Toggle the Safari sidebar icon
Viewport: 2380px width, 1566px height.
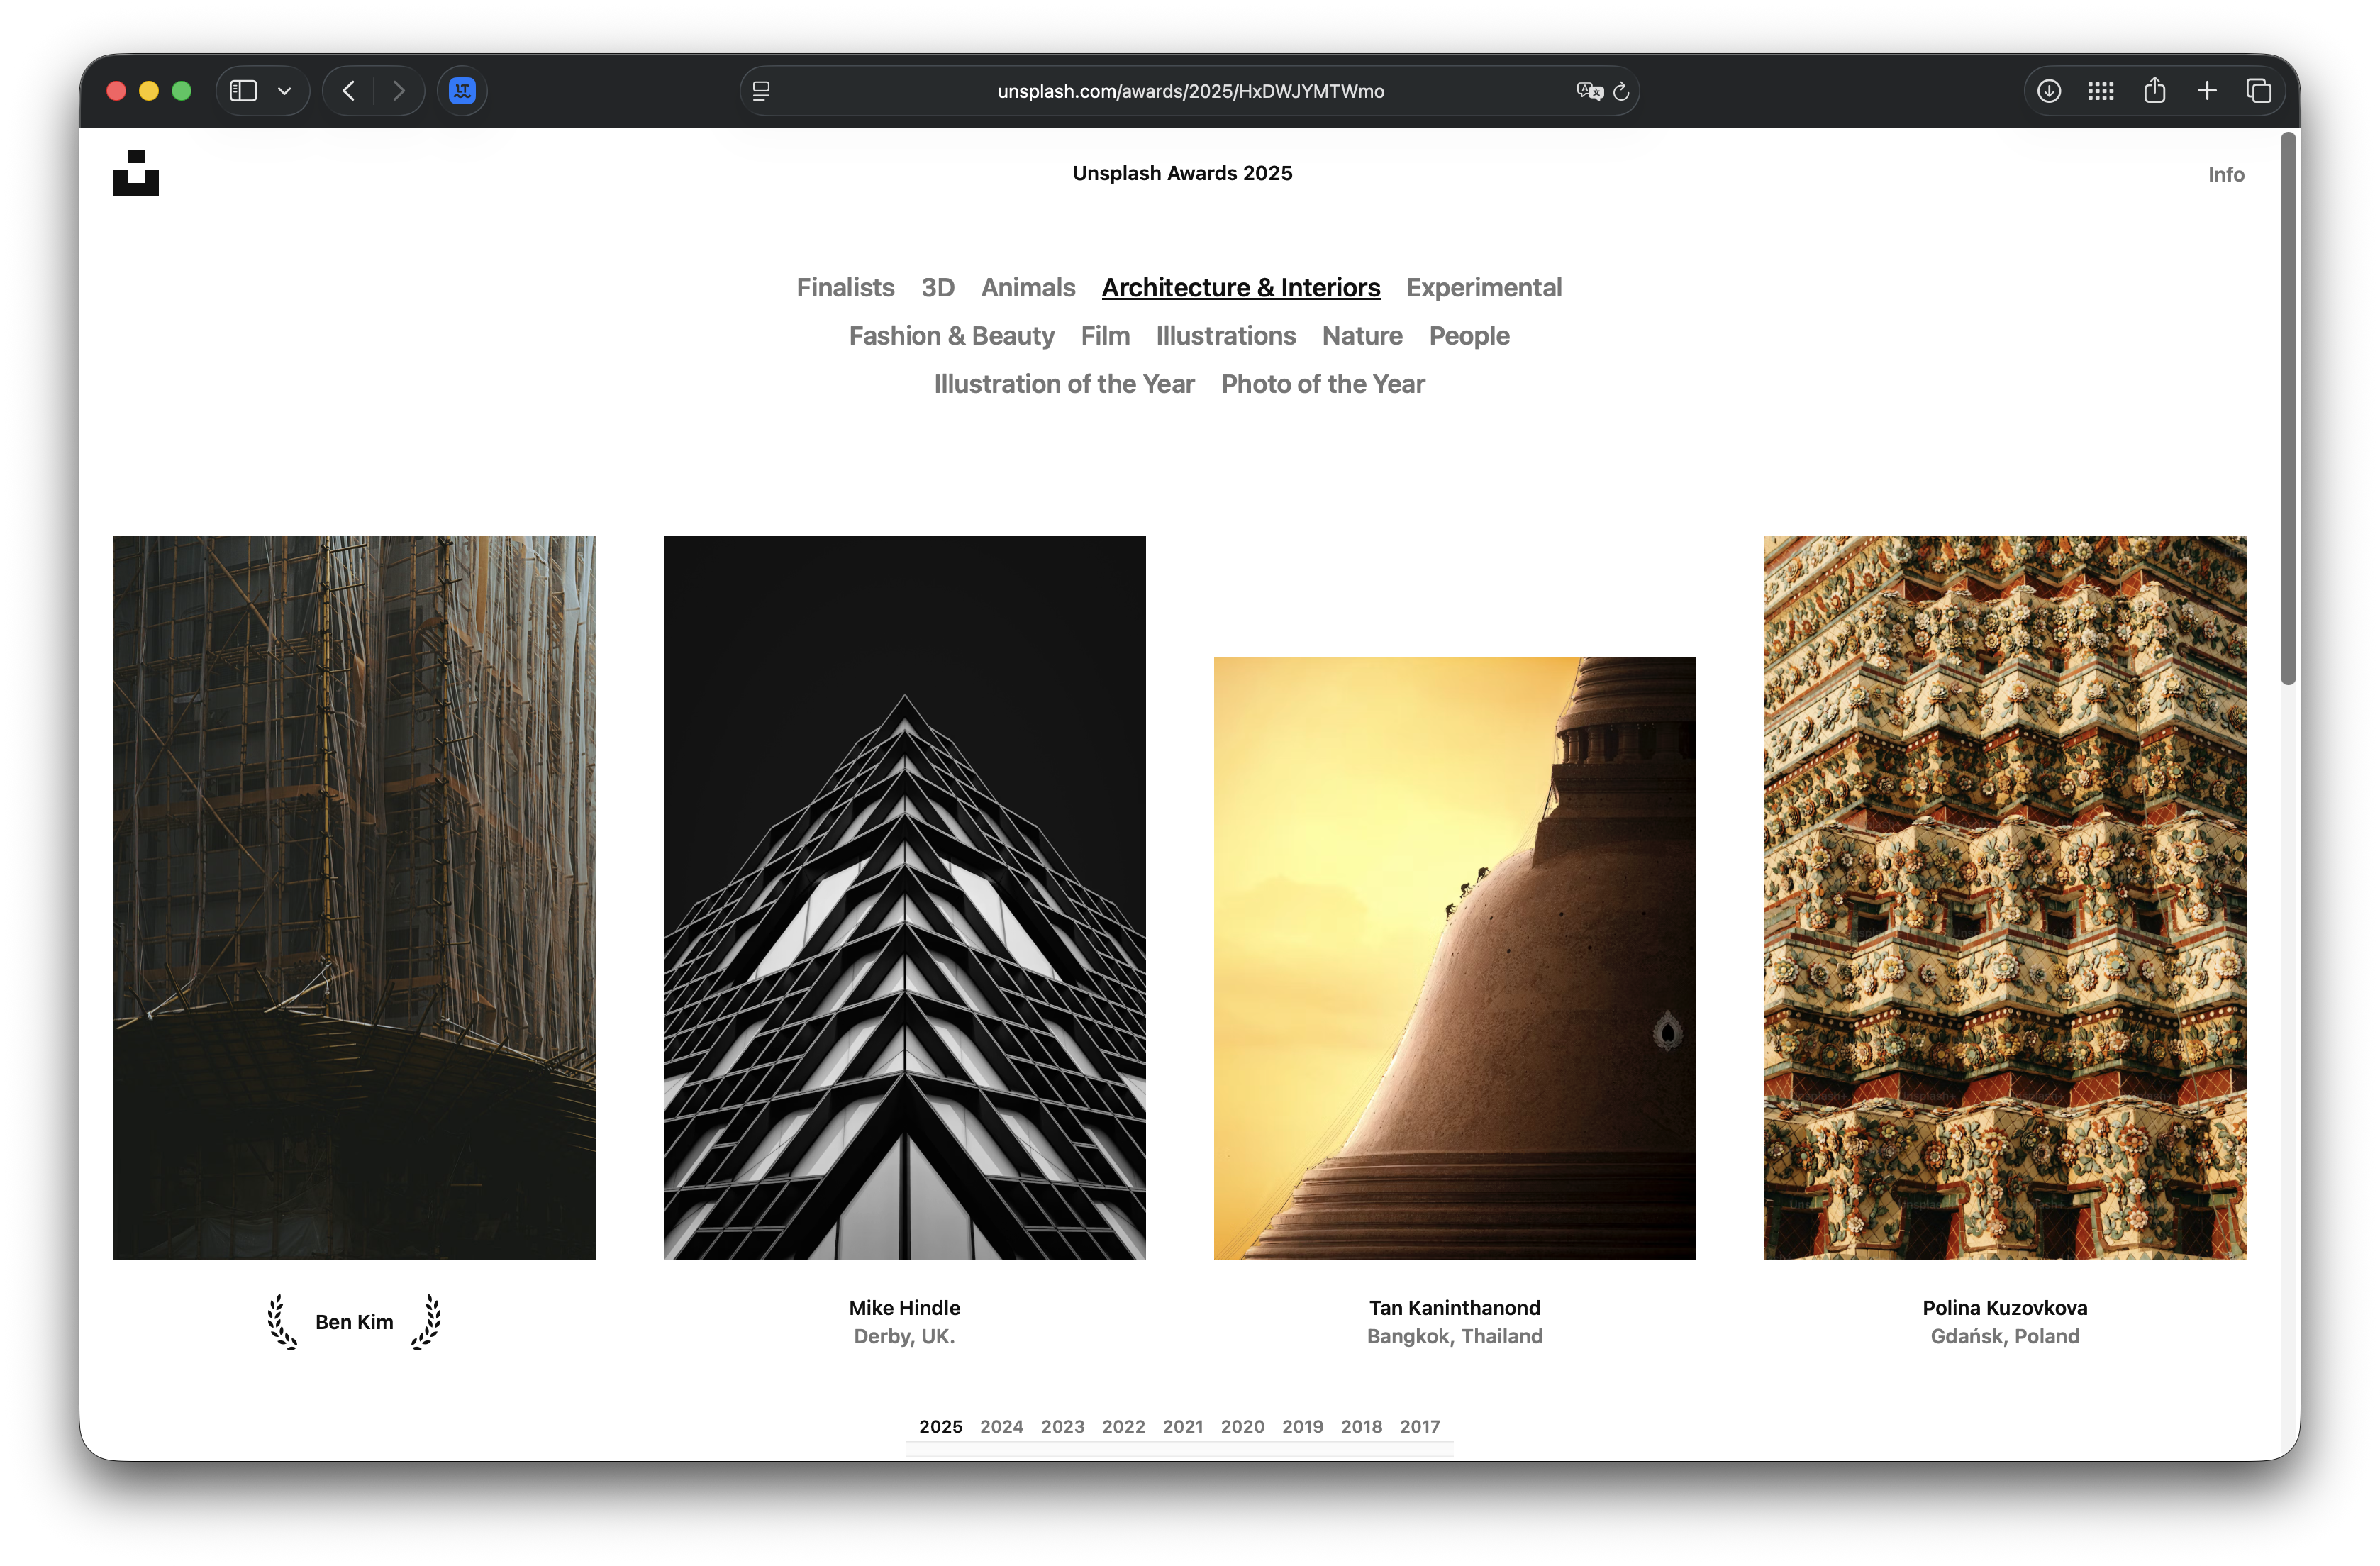243,91
